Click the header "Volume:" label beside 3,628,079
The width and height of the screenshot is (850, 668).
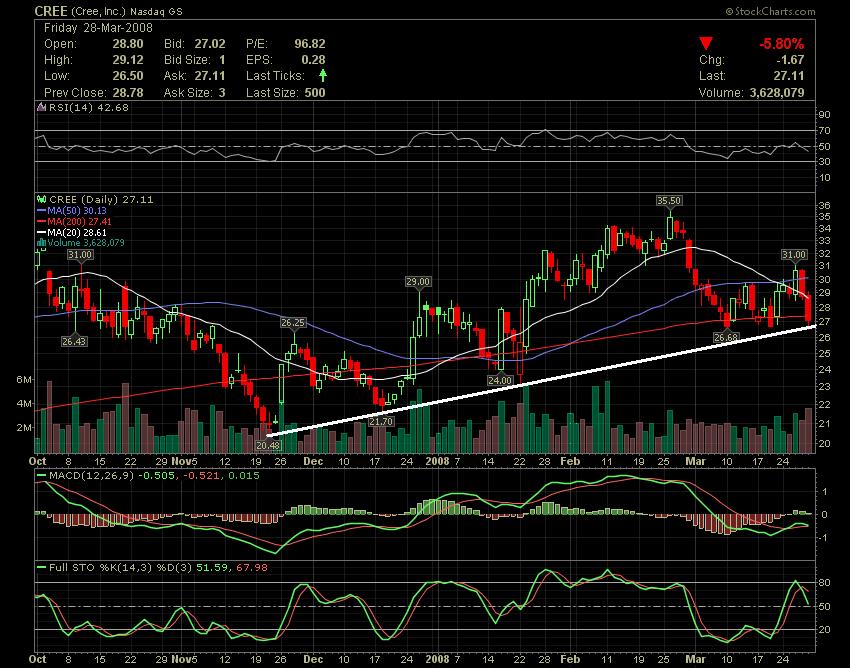coord(722,92)
